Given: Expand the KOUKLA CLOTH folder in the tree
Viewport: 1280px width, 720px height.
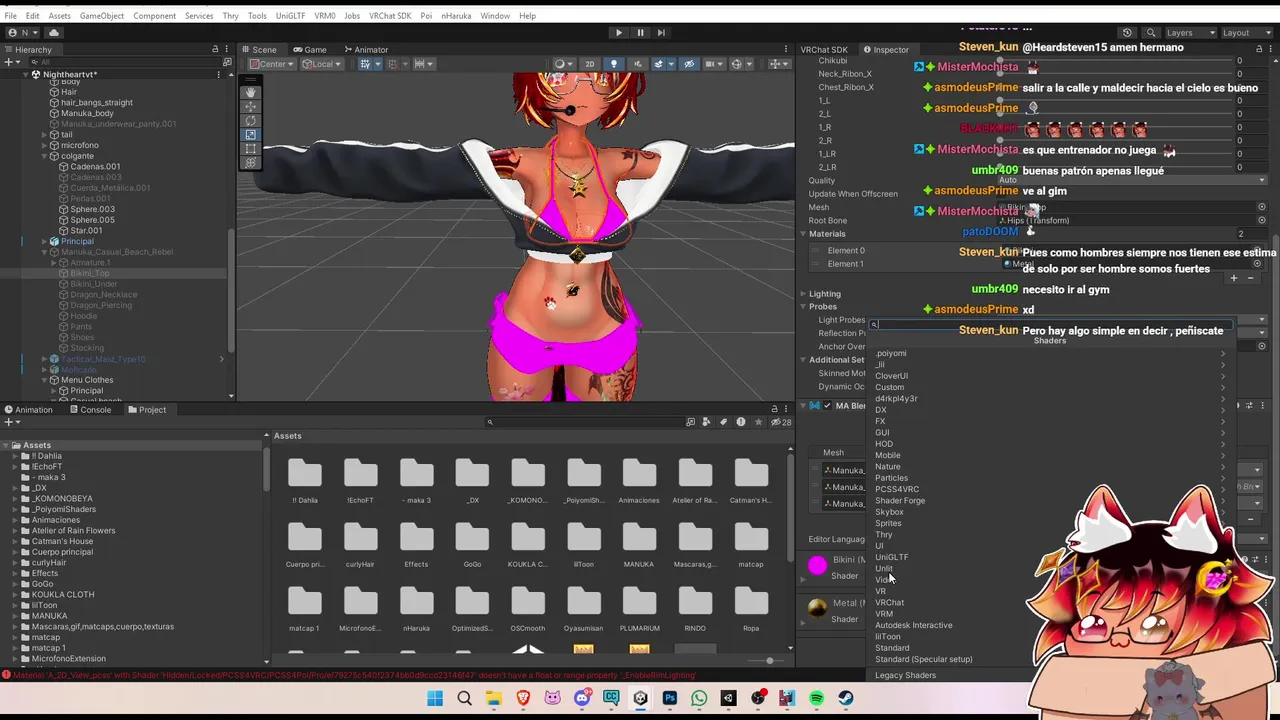Looking at the screenshot, I should (16, 594).
